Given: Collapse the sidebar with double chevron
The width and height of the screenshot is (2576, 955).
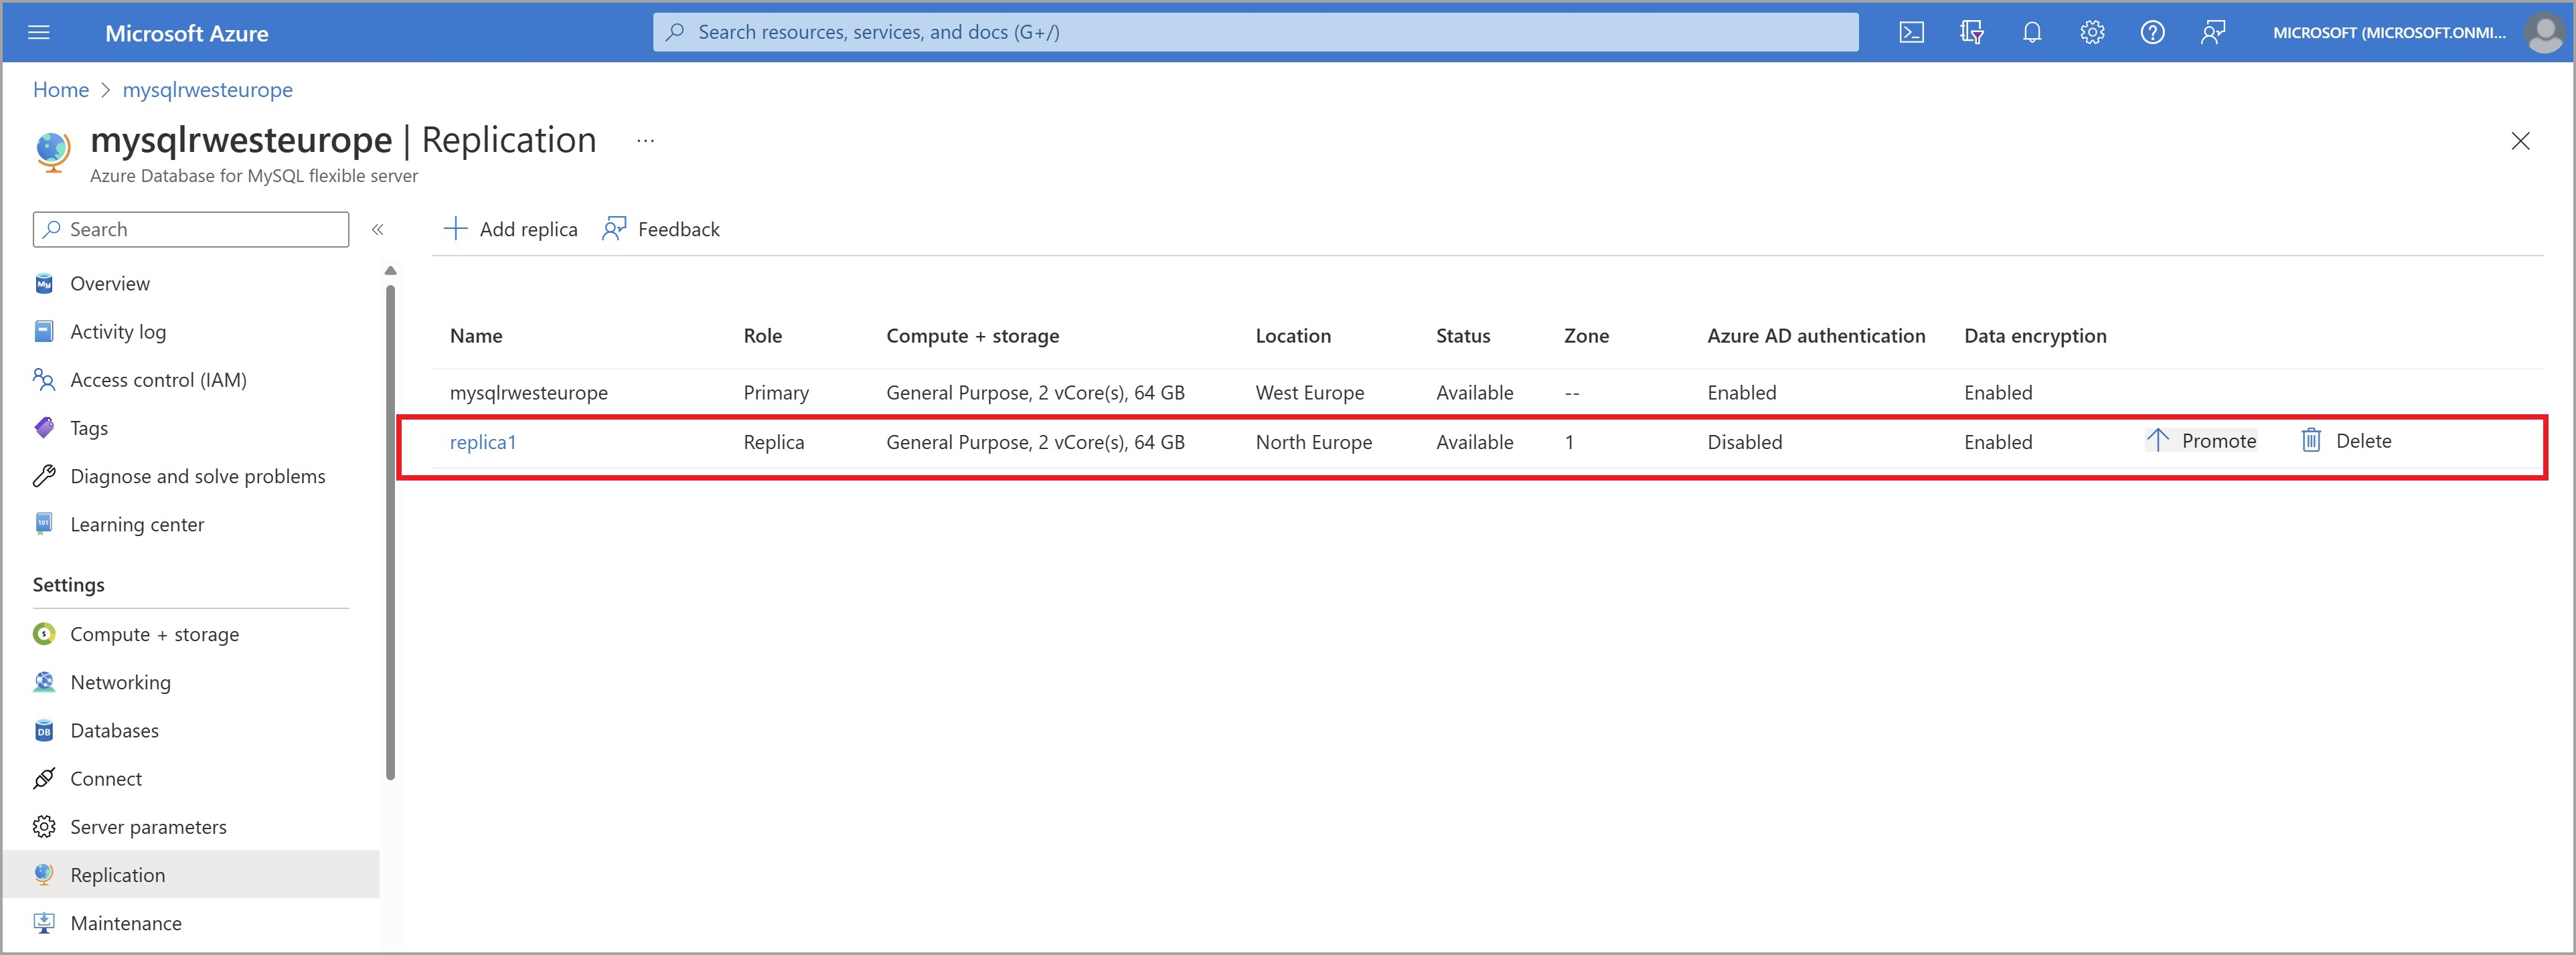Looking at the screenshot, I should coord(378,229).
